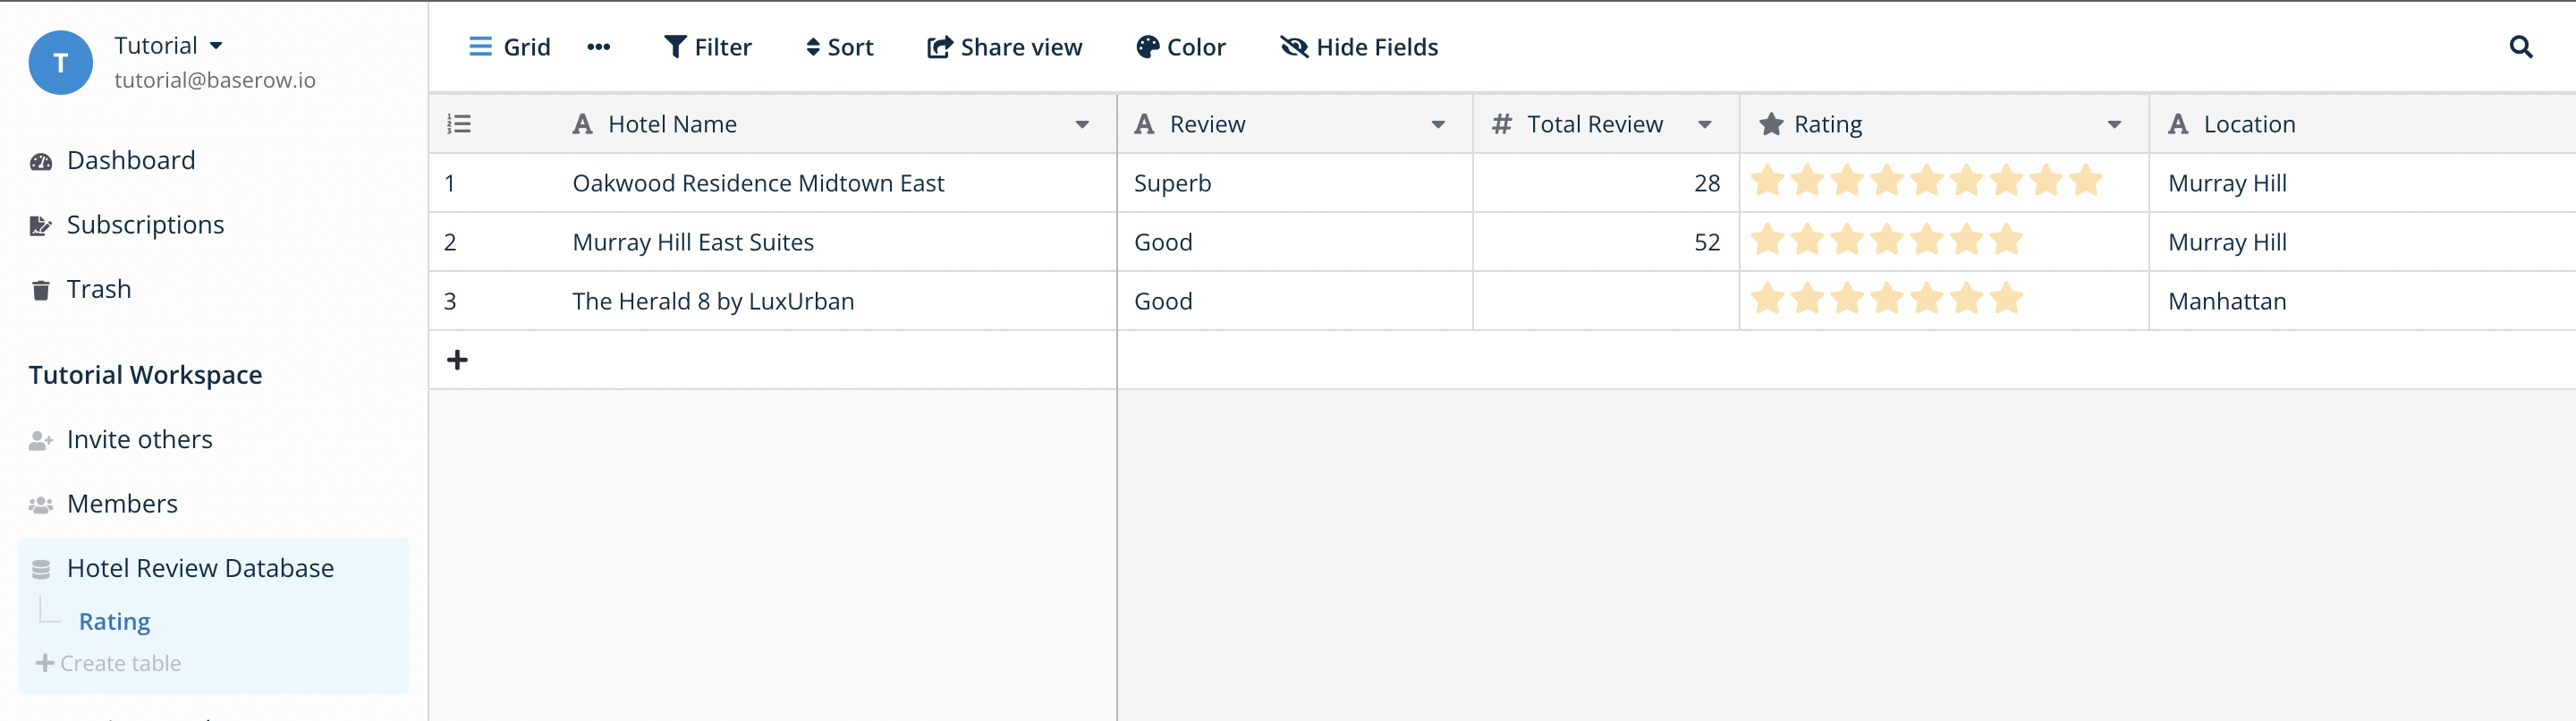Image resolution: width=2576 pixels, height=721 pixels.
Task: Click Create table
Action: 107,662
